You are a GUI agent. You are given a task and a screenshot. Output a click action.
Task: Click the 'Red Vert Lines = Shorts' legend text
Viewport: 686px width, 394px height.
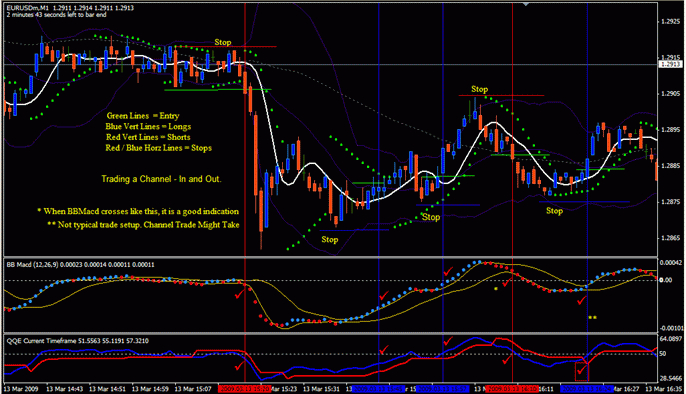[x=148, y=137]
